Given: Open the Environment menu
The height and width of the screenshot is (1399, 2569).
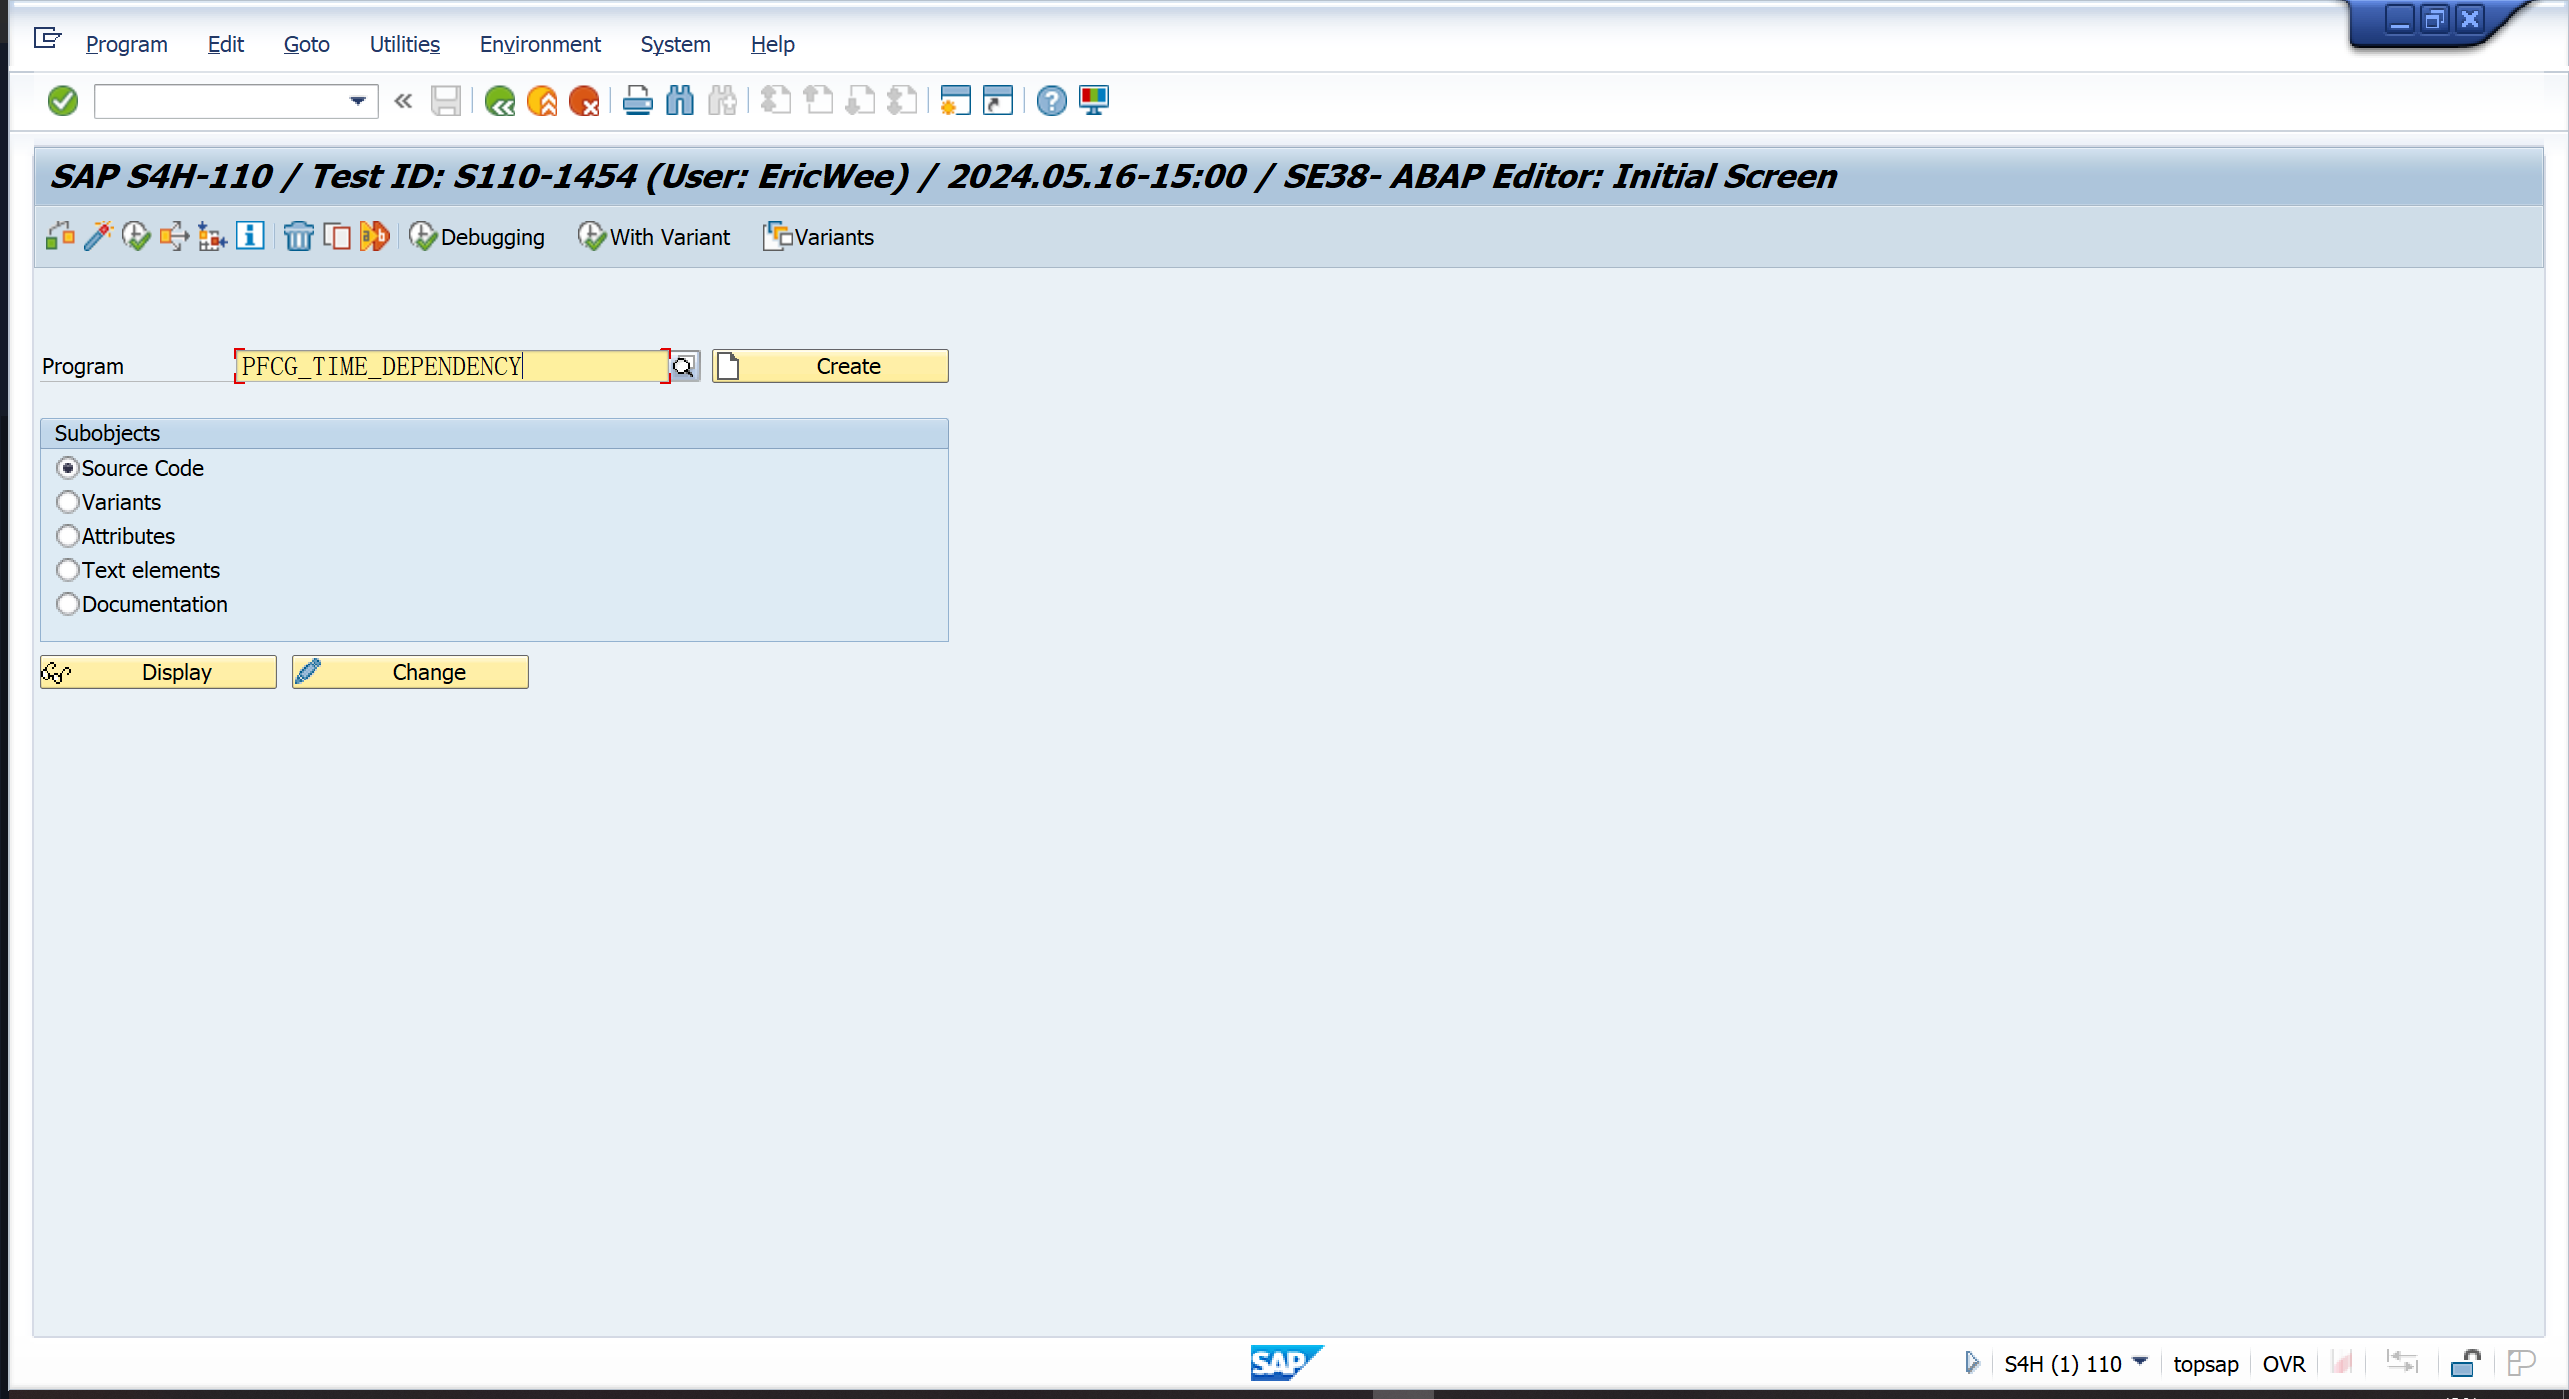Looking at the screenshot, I should 540,44.
